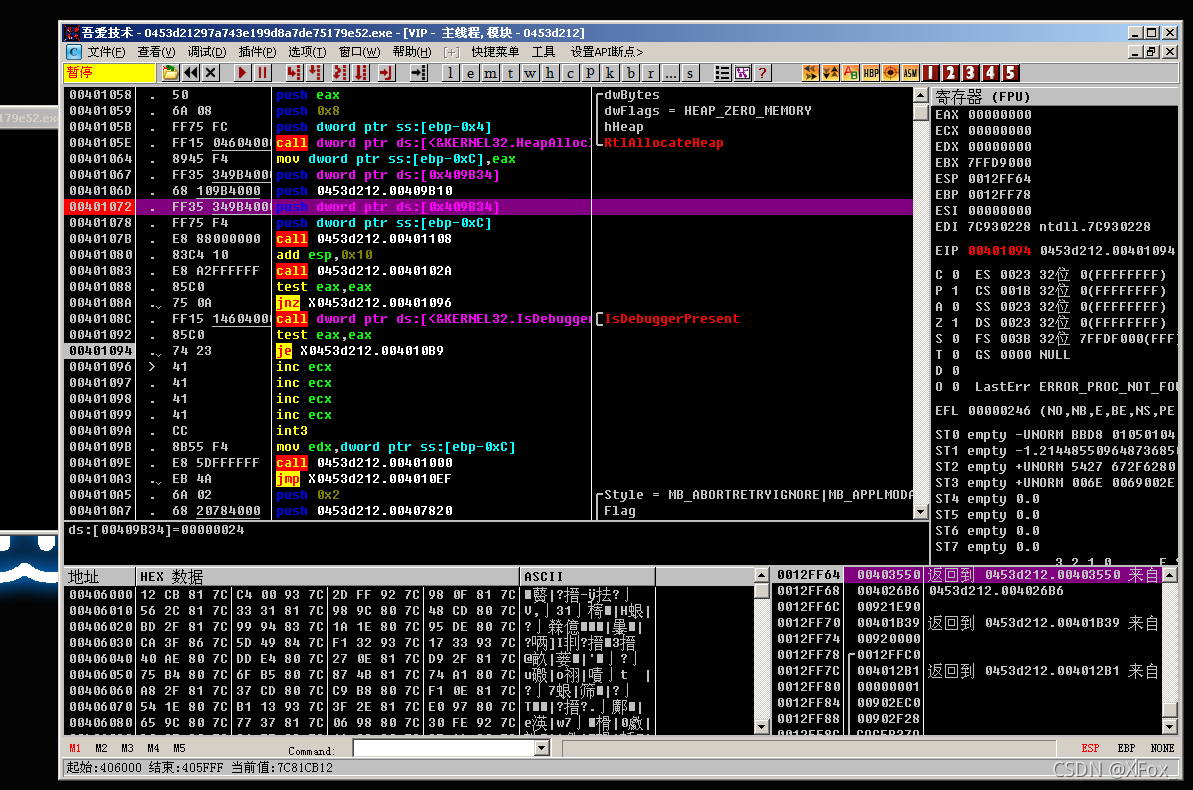Click the red question mark Help icon
The height and width of the screenshot is (790, 1193).
[x=762, y=73]
